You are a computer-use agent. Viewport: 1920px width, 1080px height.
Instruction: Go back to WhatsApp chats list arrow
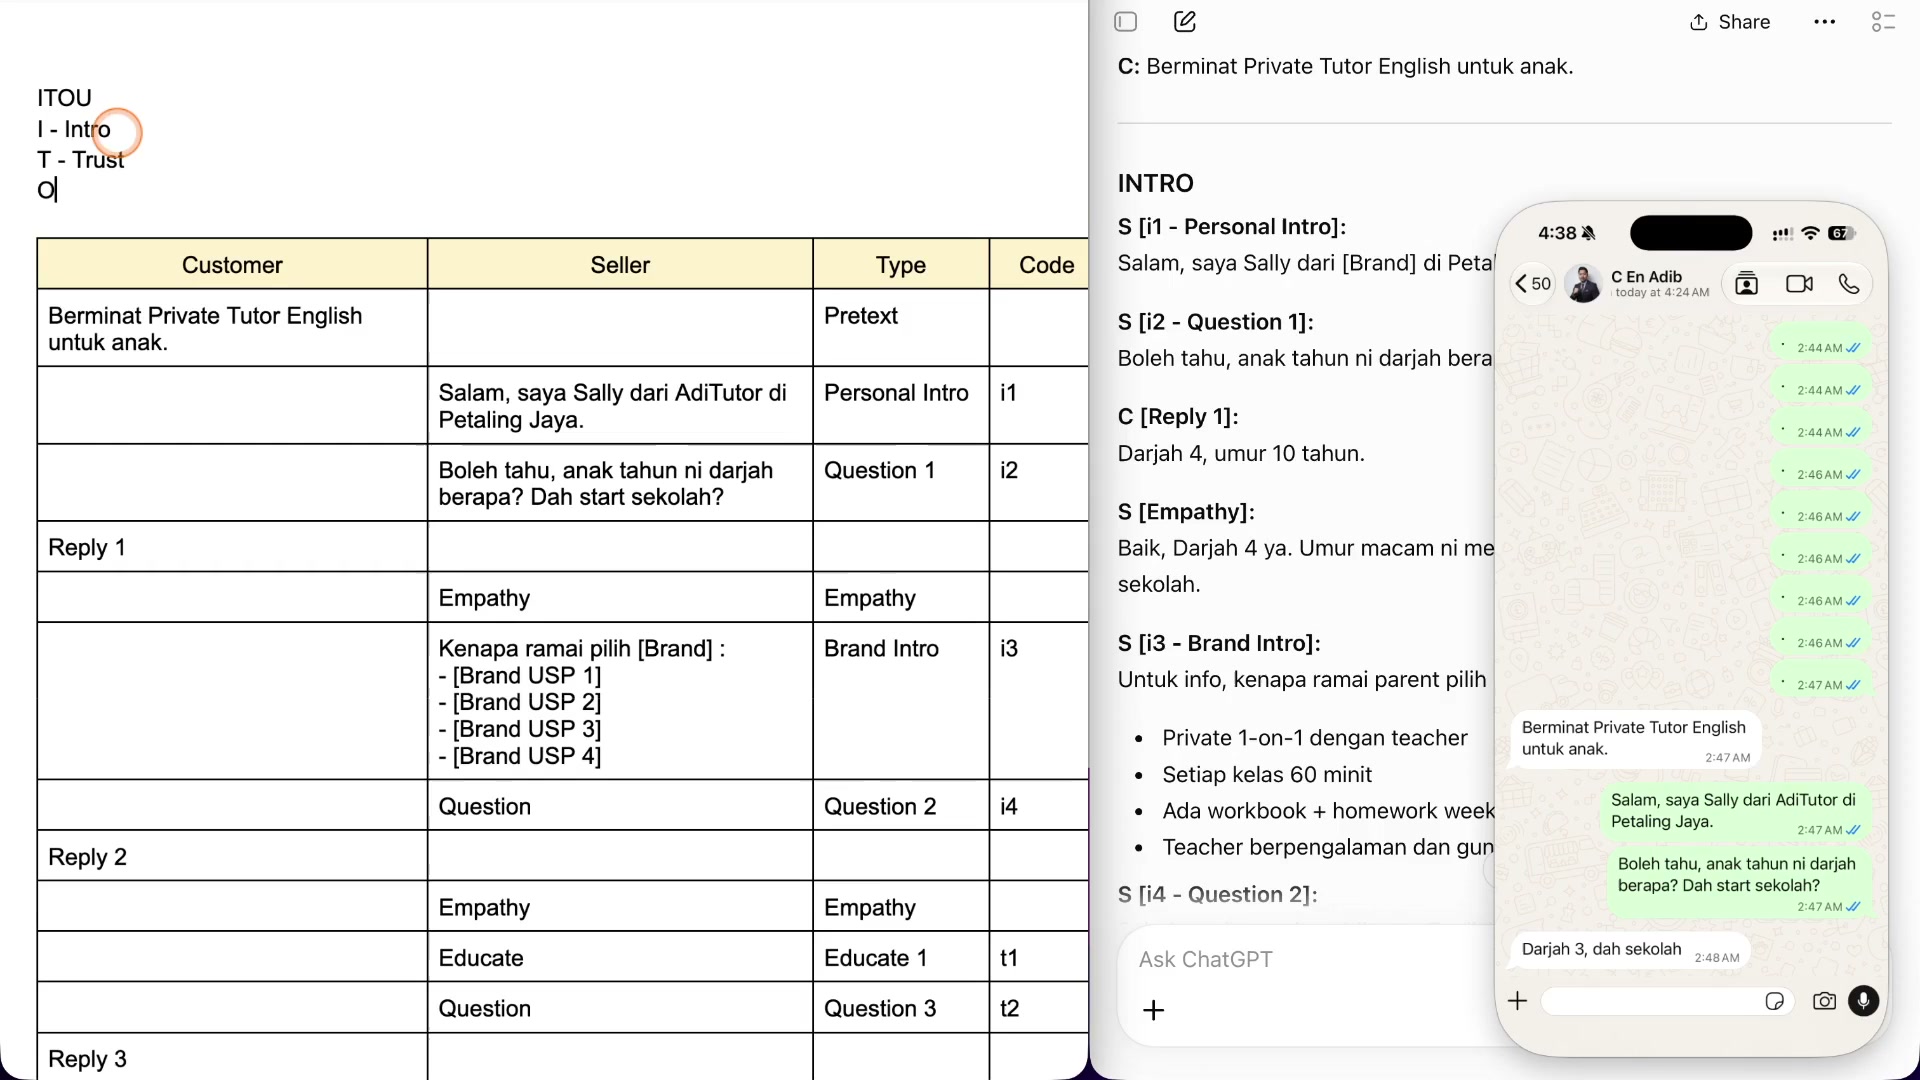(1533, 284)
